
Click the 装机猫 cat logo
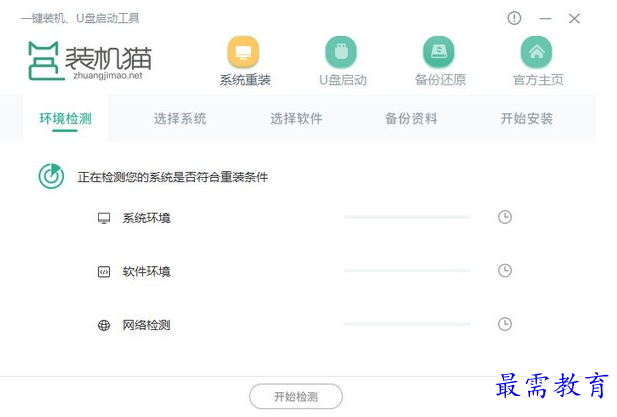click(x=44, y=61)
